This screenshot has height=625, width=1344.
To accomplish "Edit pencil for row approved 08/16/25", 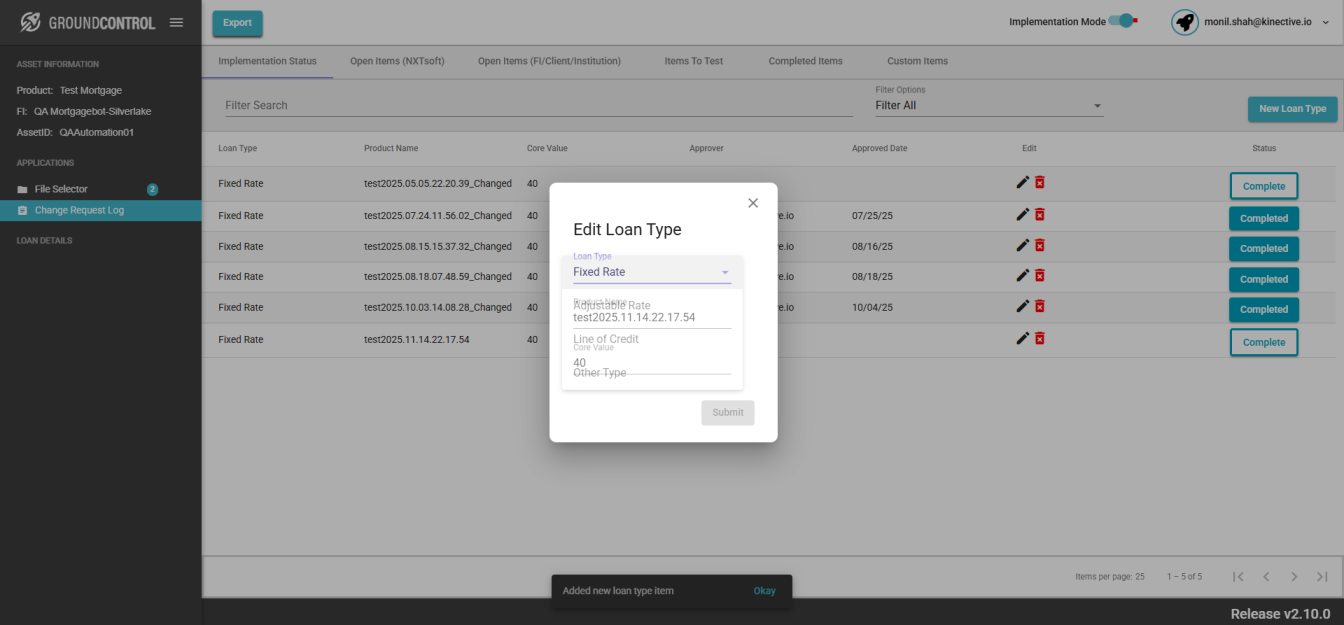I will click(x=1022, y=245).
